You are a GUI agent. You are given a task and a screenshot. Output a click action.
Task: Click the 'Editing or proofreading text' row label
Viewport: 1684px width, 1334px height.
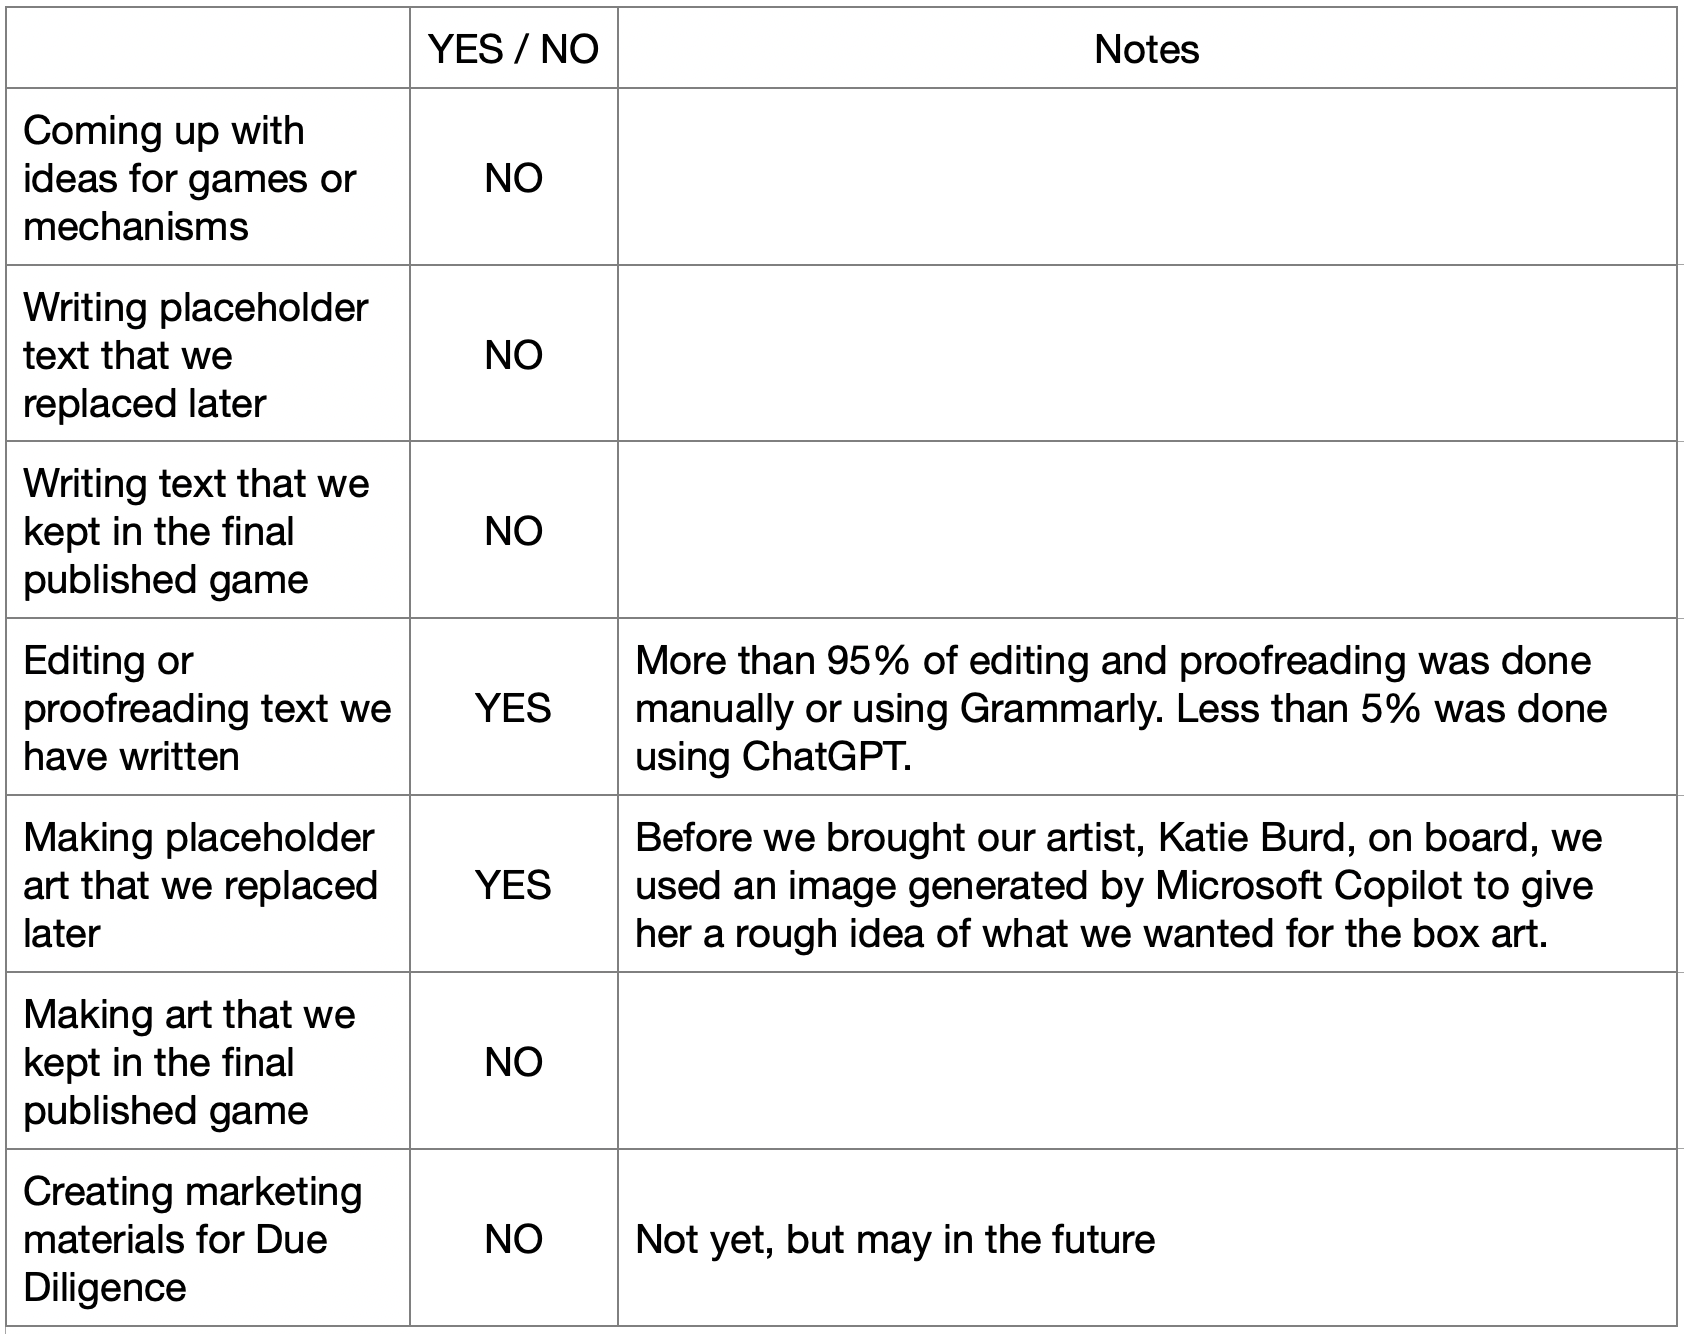[208, 708]
